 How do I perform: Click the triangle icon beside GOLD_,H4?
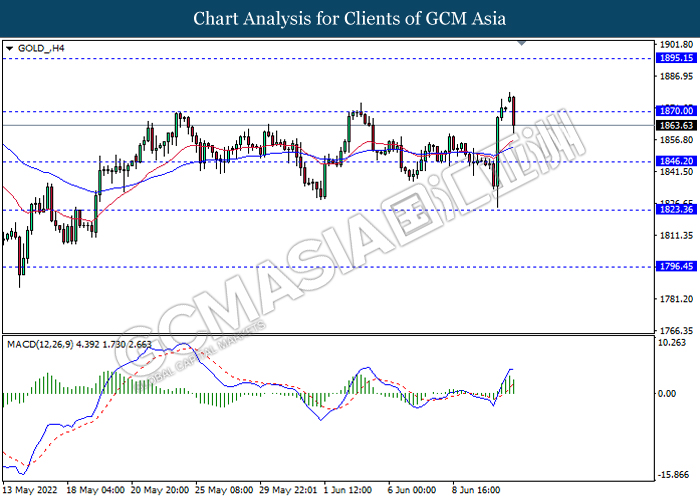point(10,47)
